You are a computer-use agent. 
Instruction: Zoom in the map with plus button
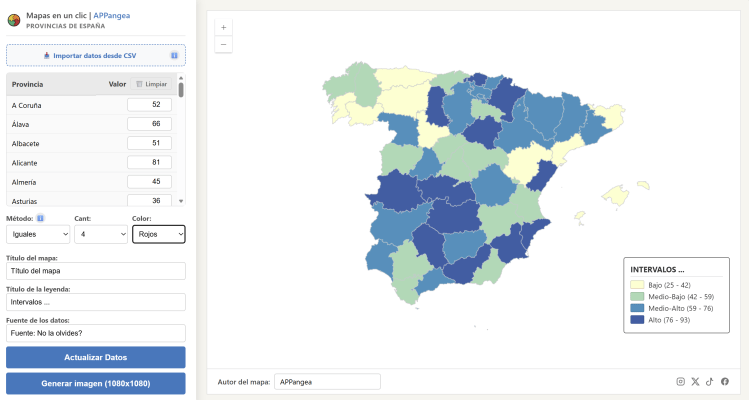[x=224, y=28]
